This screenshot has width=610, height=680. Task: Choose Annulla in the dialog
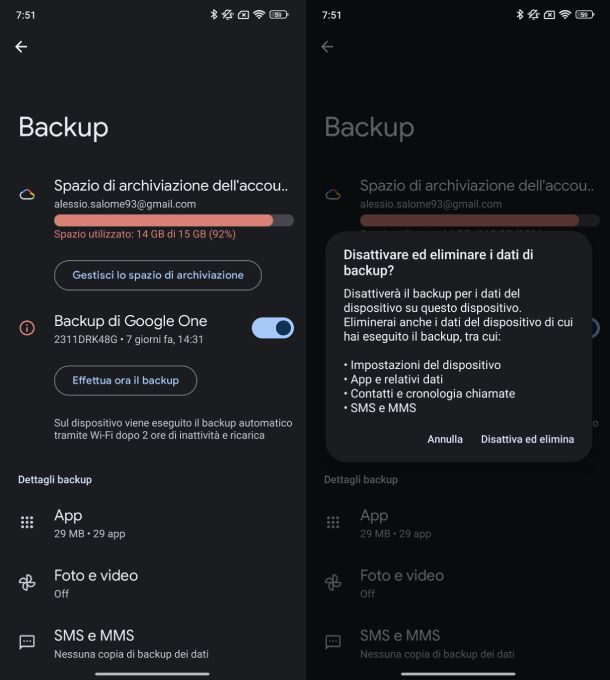click(x=445, y=439)
